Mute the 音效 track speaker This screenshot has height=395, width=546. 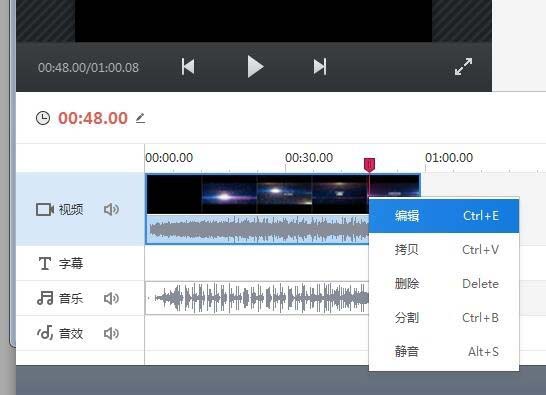coord(111,333)
